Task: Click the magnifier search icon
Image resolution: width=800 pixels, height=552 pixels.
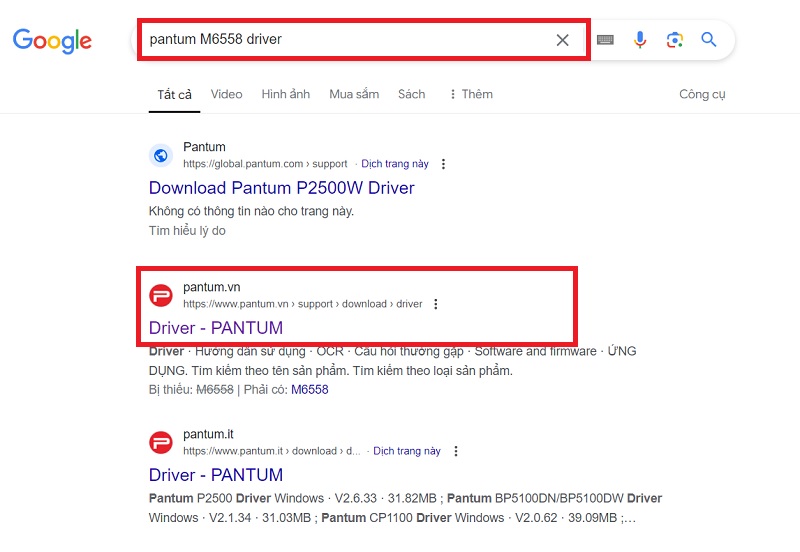Action: pyautogui.click(x=709, y=39)
